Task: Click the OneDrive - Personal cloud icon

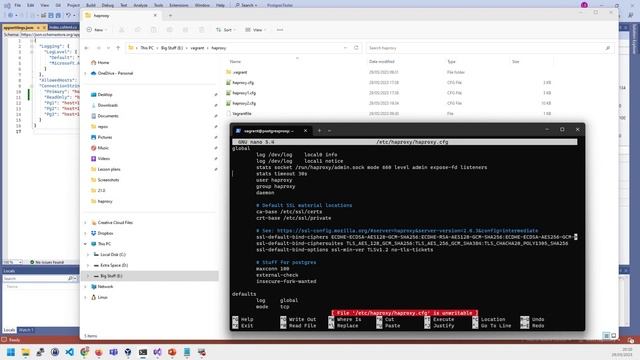Action: pyautogui.click(x=93, y=73)
